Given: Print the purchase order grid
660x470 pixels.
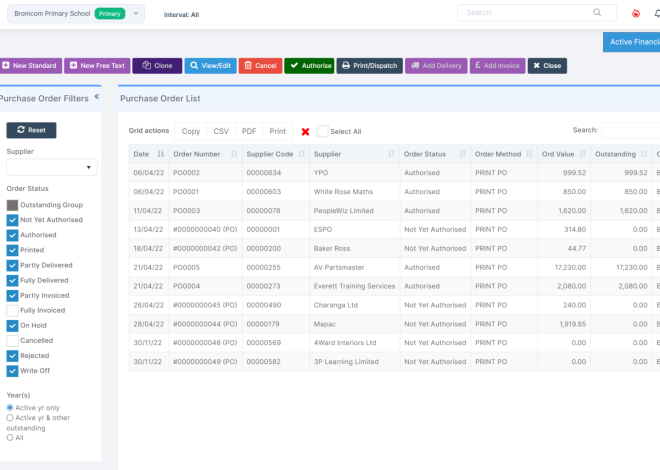Looking at the screenshot, I should (277, 131).
